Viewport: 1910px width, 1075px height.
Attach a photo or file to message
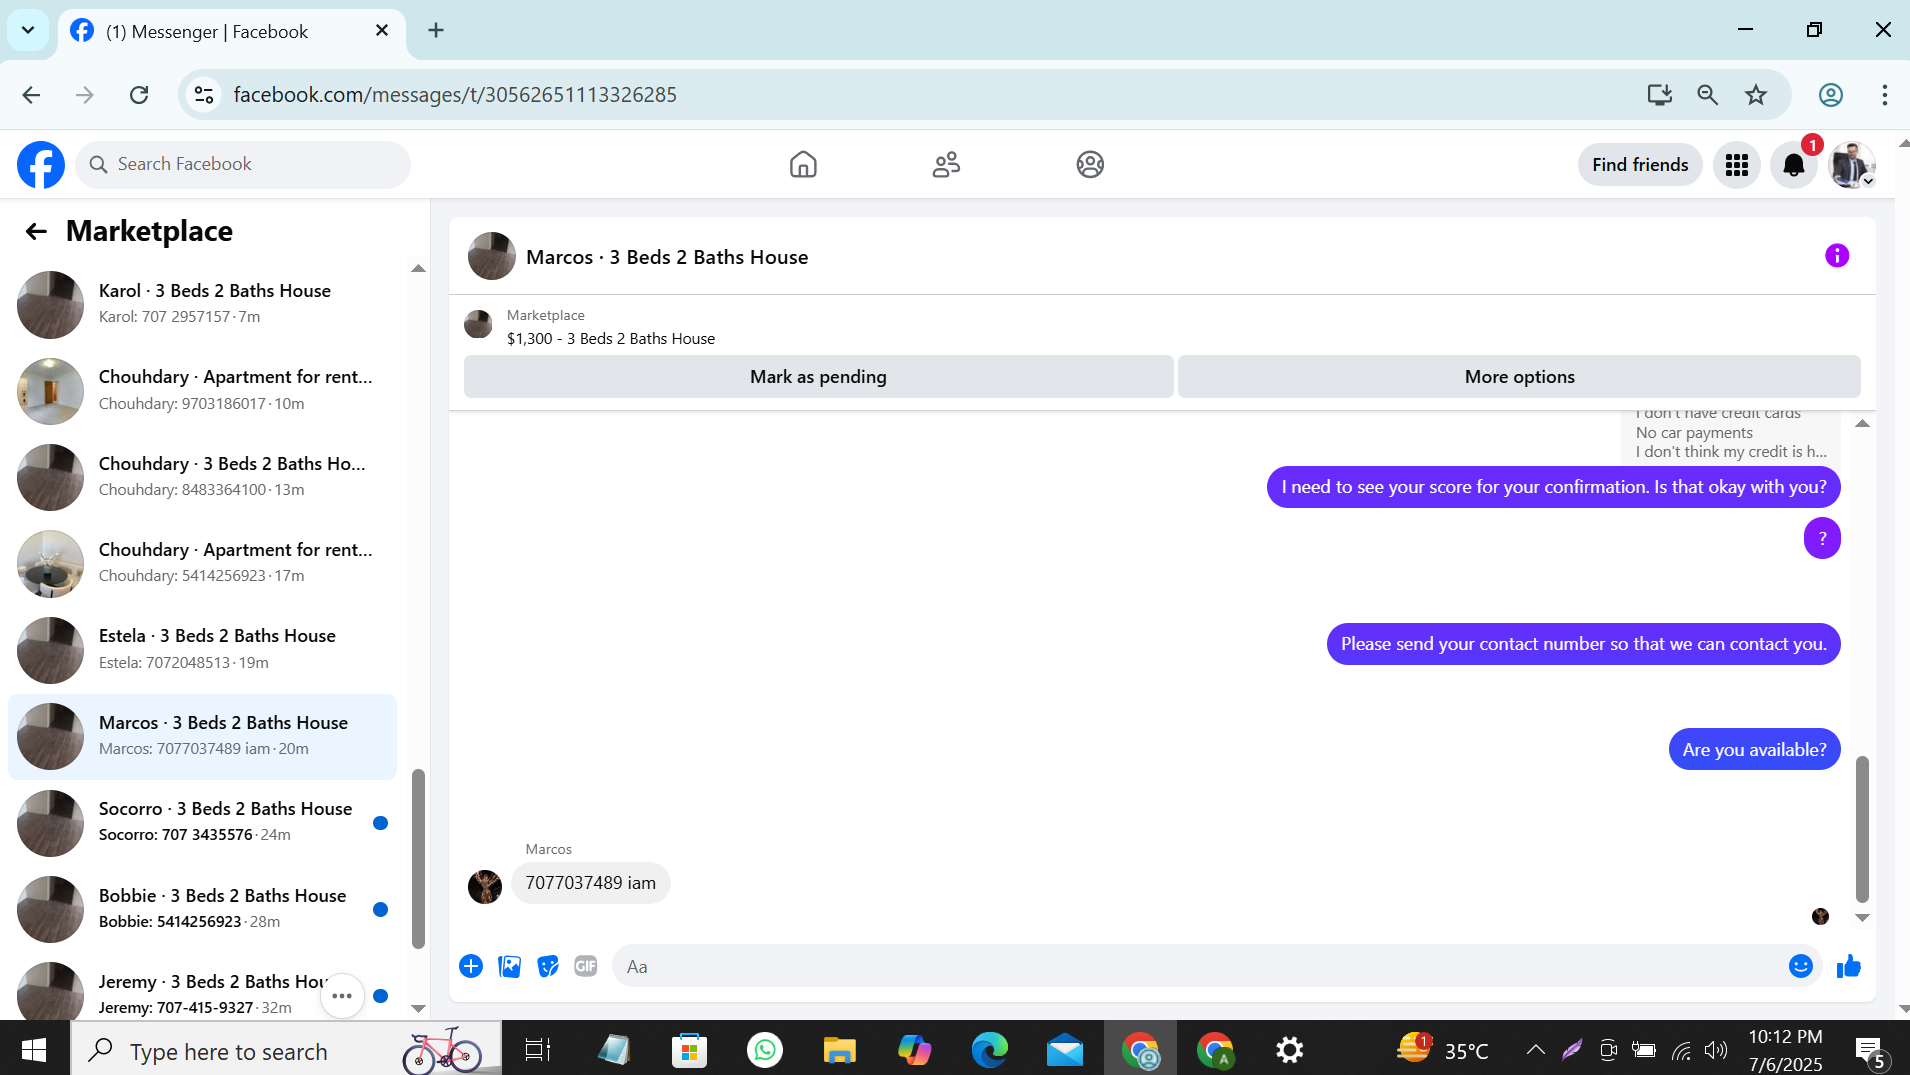pos(509,966)
